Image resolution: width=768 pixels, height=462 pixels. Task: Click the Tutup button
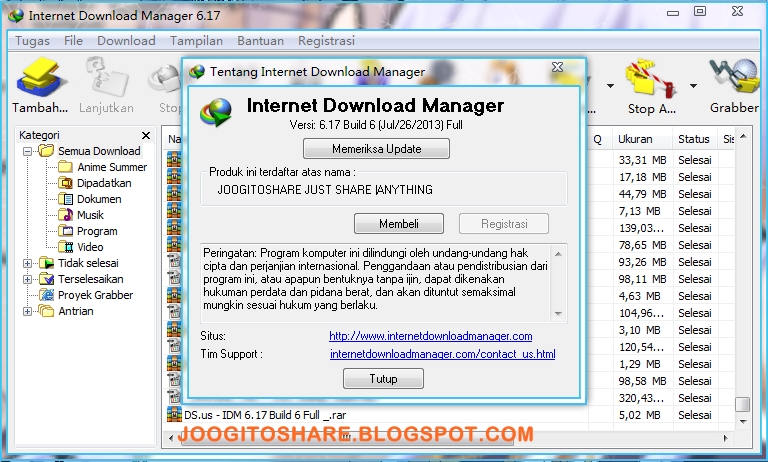click(x=383, y=378)
